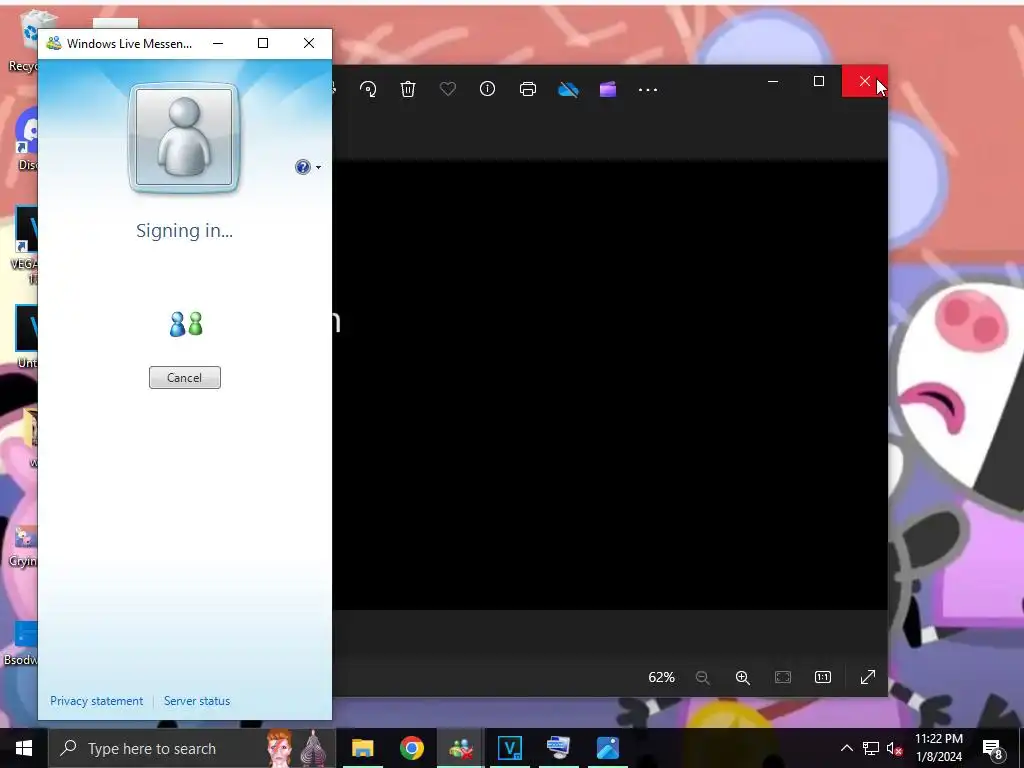This screenshot has width=1024, height=768.
Task: Maximize the Photos window
Action: [819, 81]
